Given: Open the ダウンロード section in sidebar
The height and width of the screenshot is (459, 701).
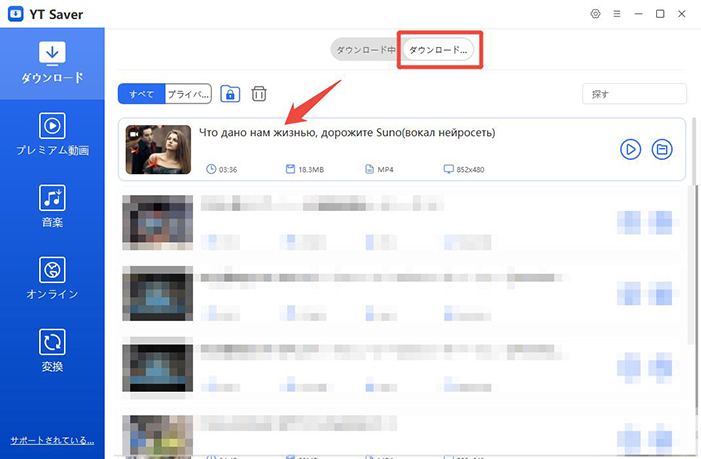Looking at the screenshot, I should click(x=52, y=62).
